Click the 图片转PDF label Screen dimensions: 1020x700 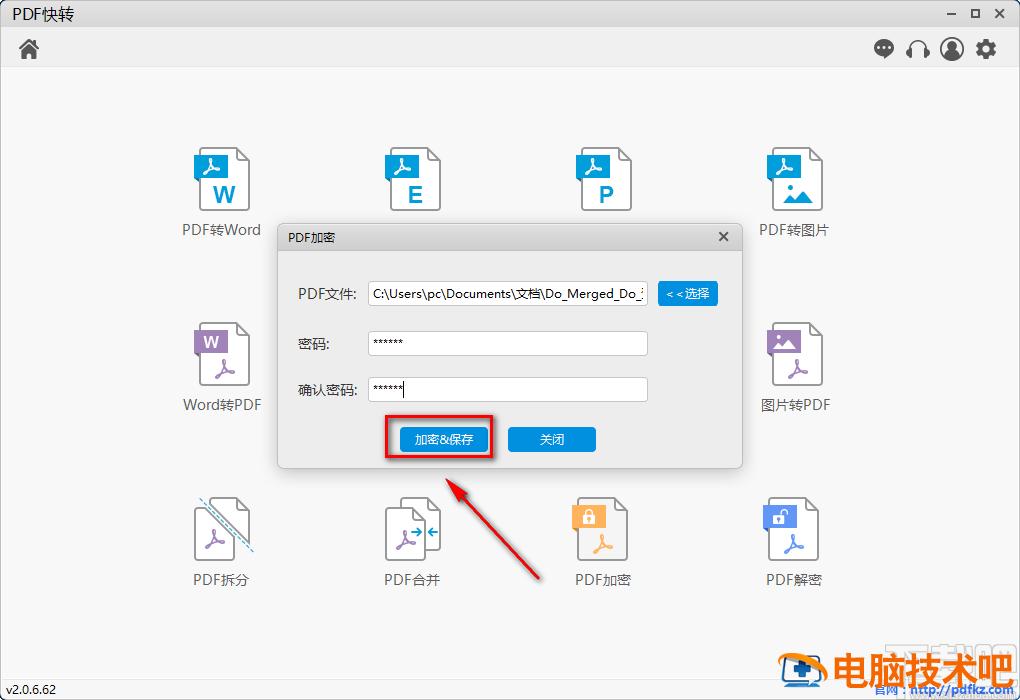point(796,405)
